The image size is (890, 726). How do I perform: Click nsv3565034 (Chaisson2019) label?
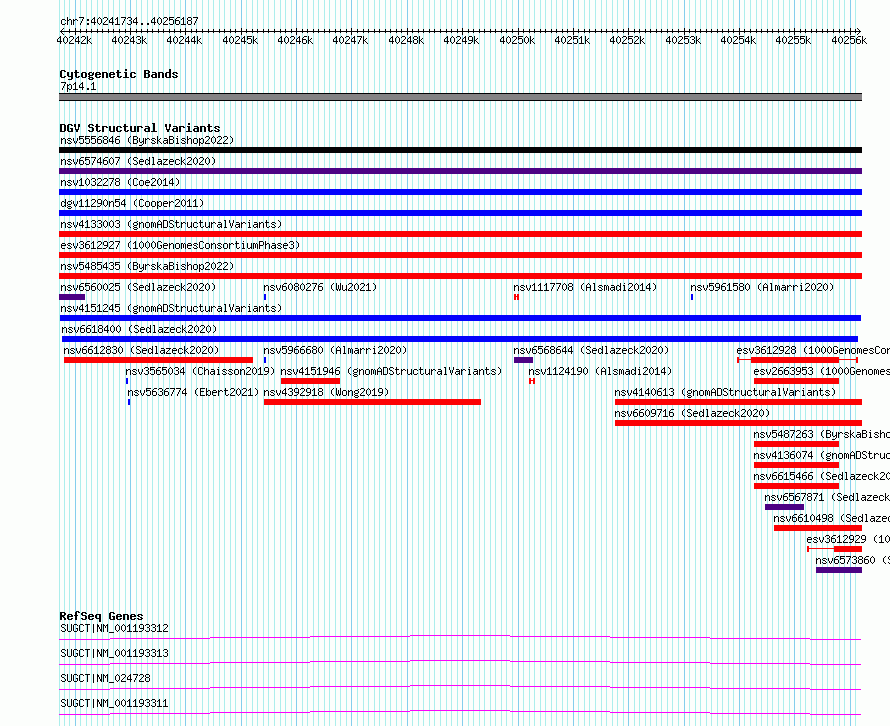click(x=200, y=371)
